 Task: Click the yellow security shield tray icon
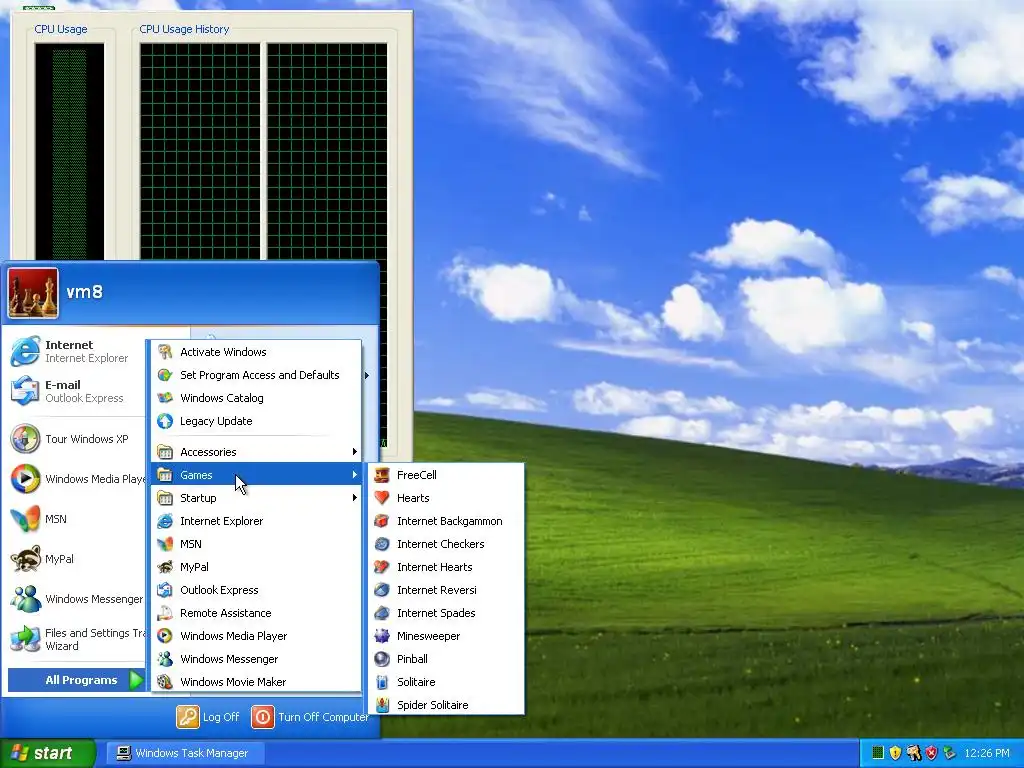(x=895, y=753)
